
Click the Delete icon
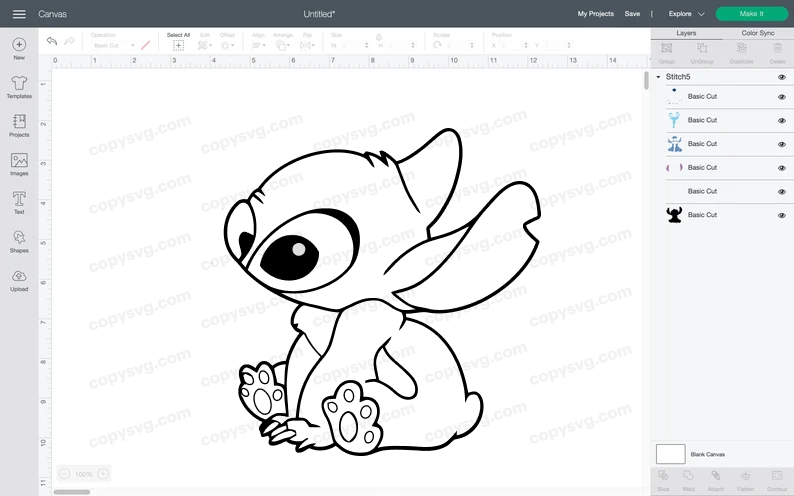pos(778,48)
